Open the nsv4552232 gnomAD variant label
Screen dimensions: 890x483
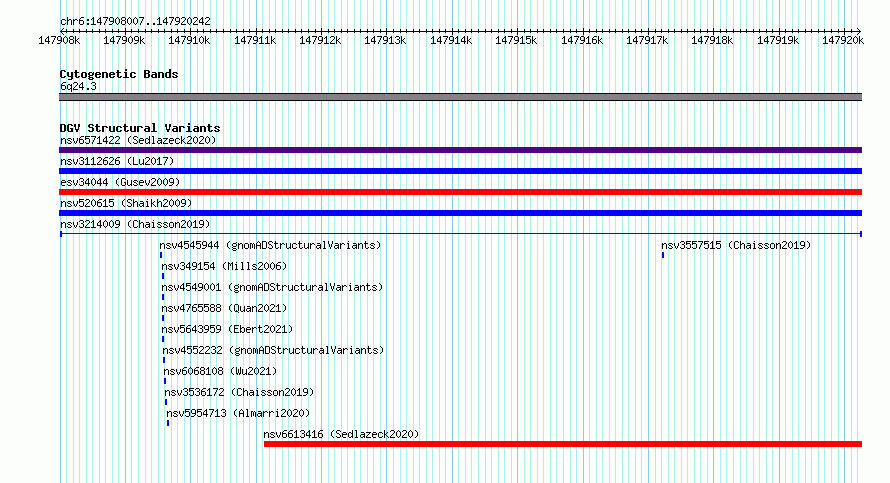(274, 350)
